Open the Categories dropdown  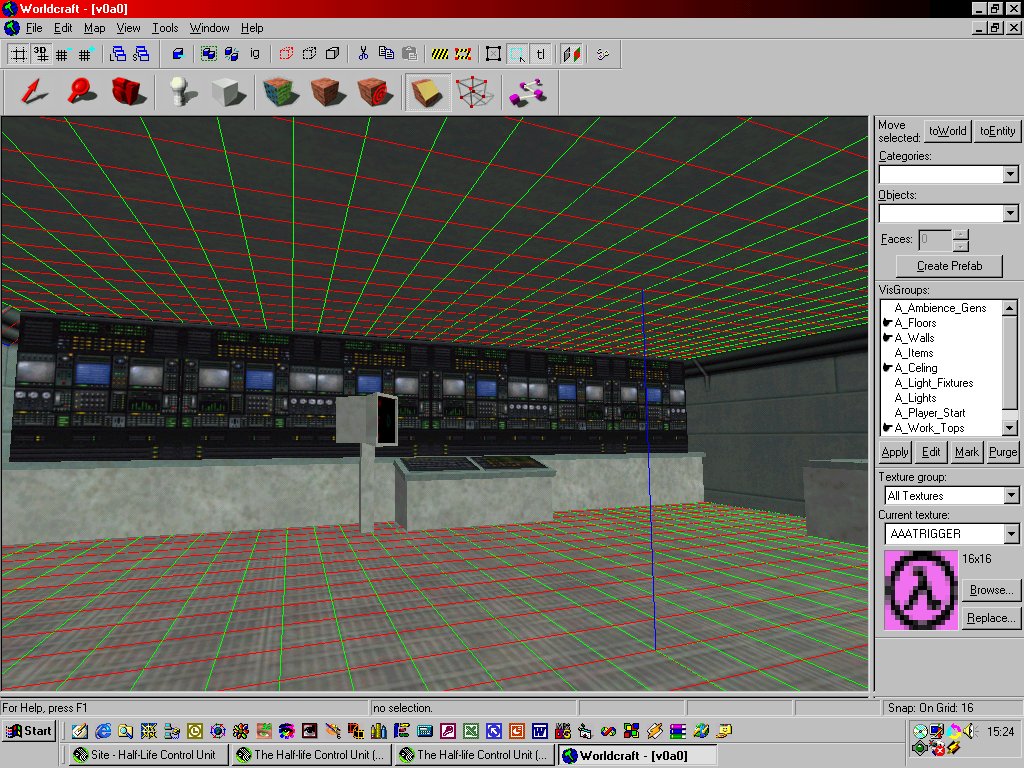click(1009, 175)
